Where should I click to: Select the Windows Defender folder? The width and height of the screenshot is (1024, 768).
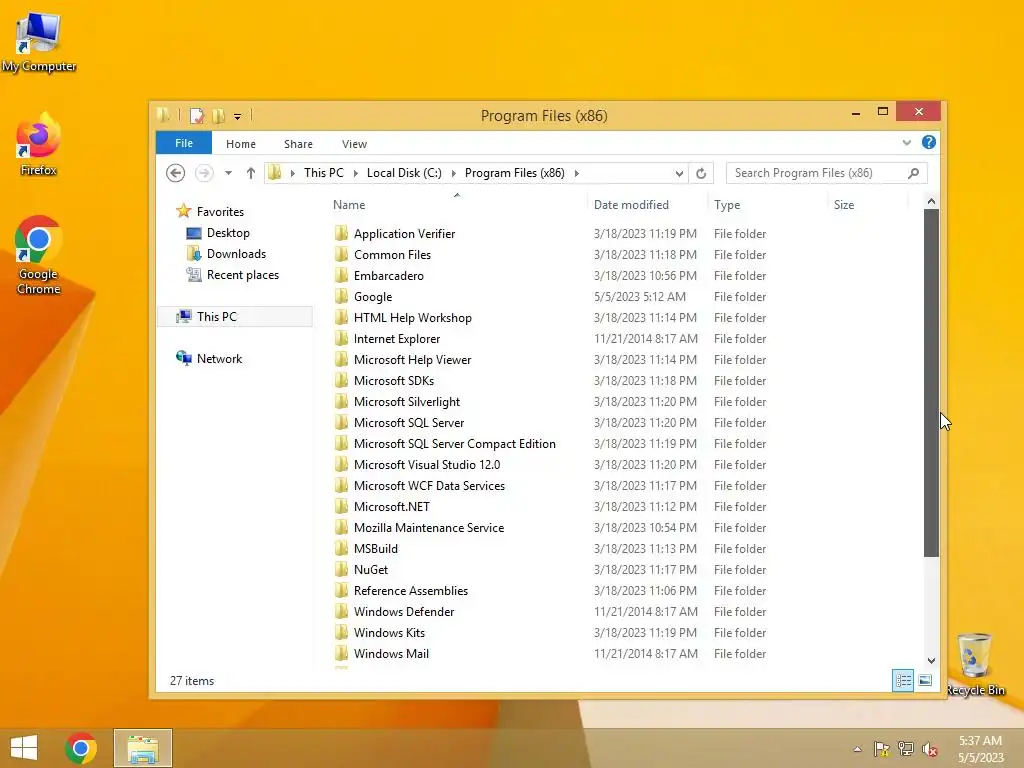coord(404,612)
